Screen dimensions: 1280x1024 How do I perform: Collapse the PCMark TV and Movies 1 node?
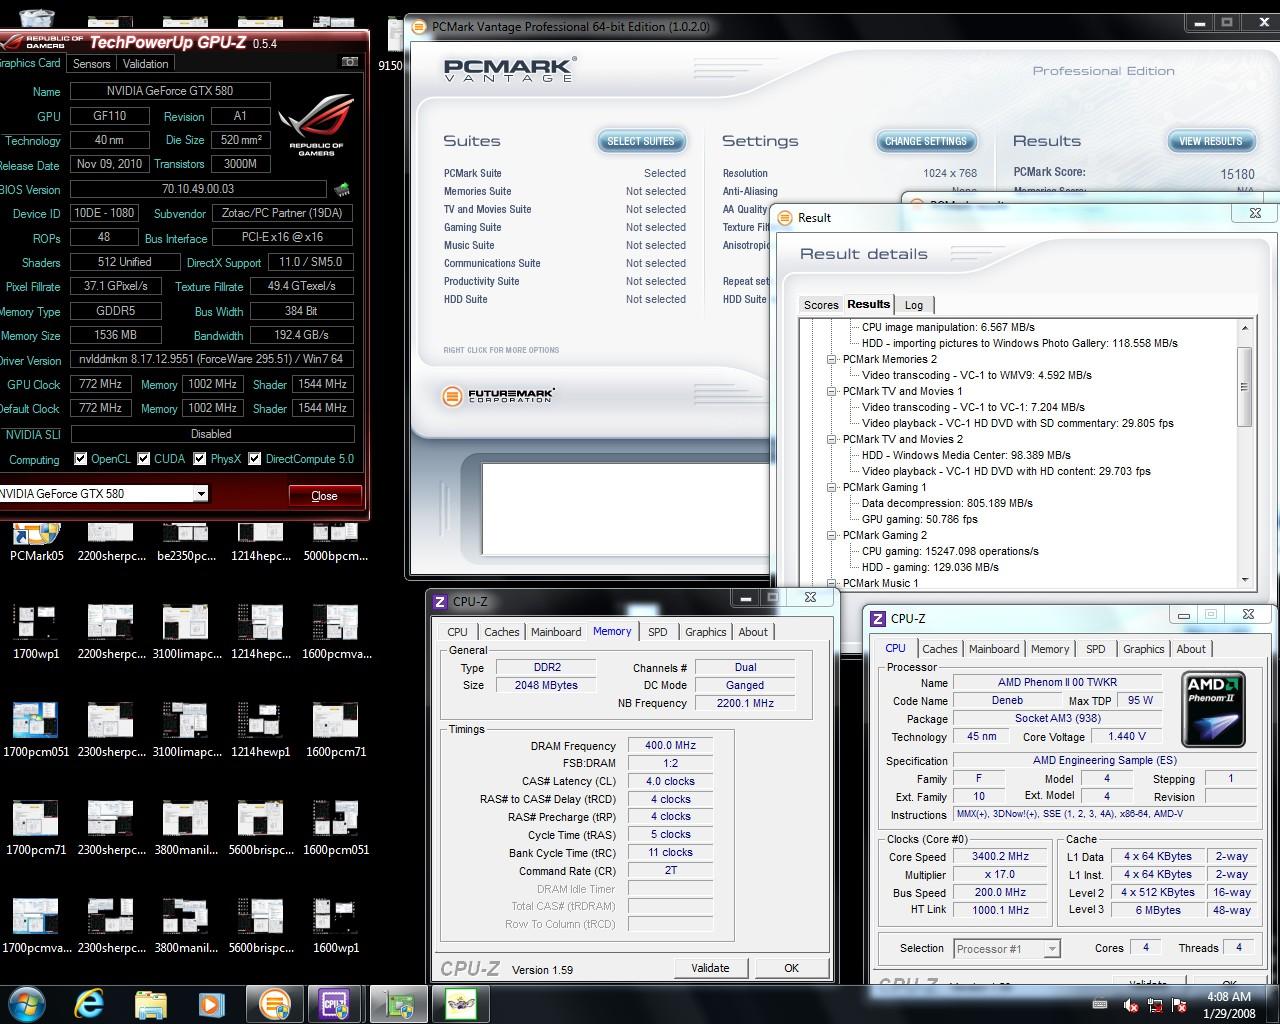(832, 391)
